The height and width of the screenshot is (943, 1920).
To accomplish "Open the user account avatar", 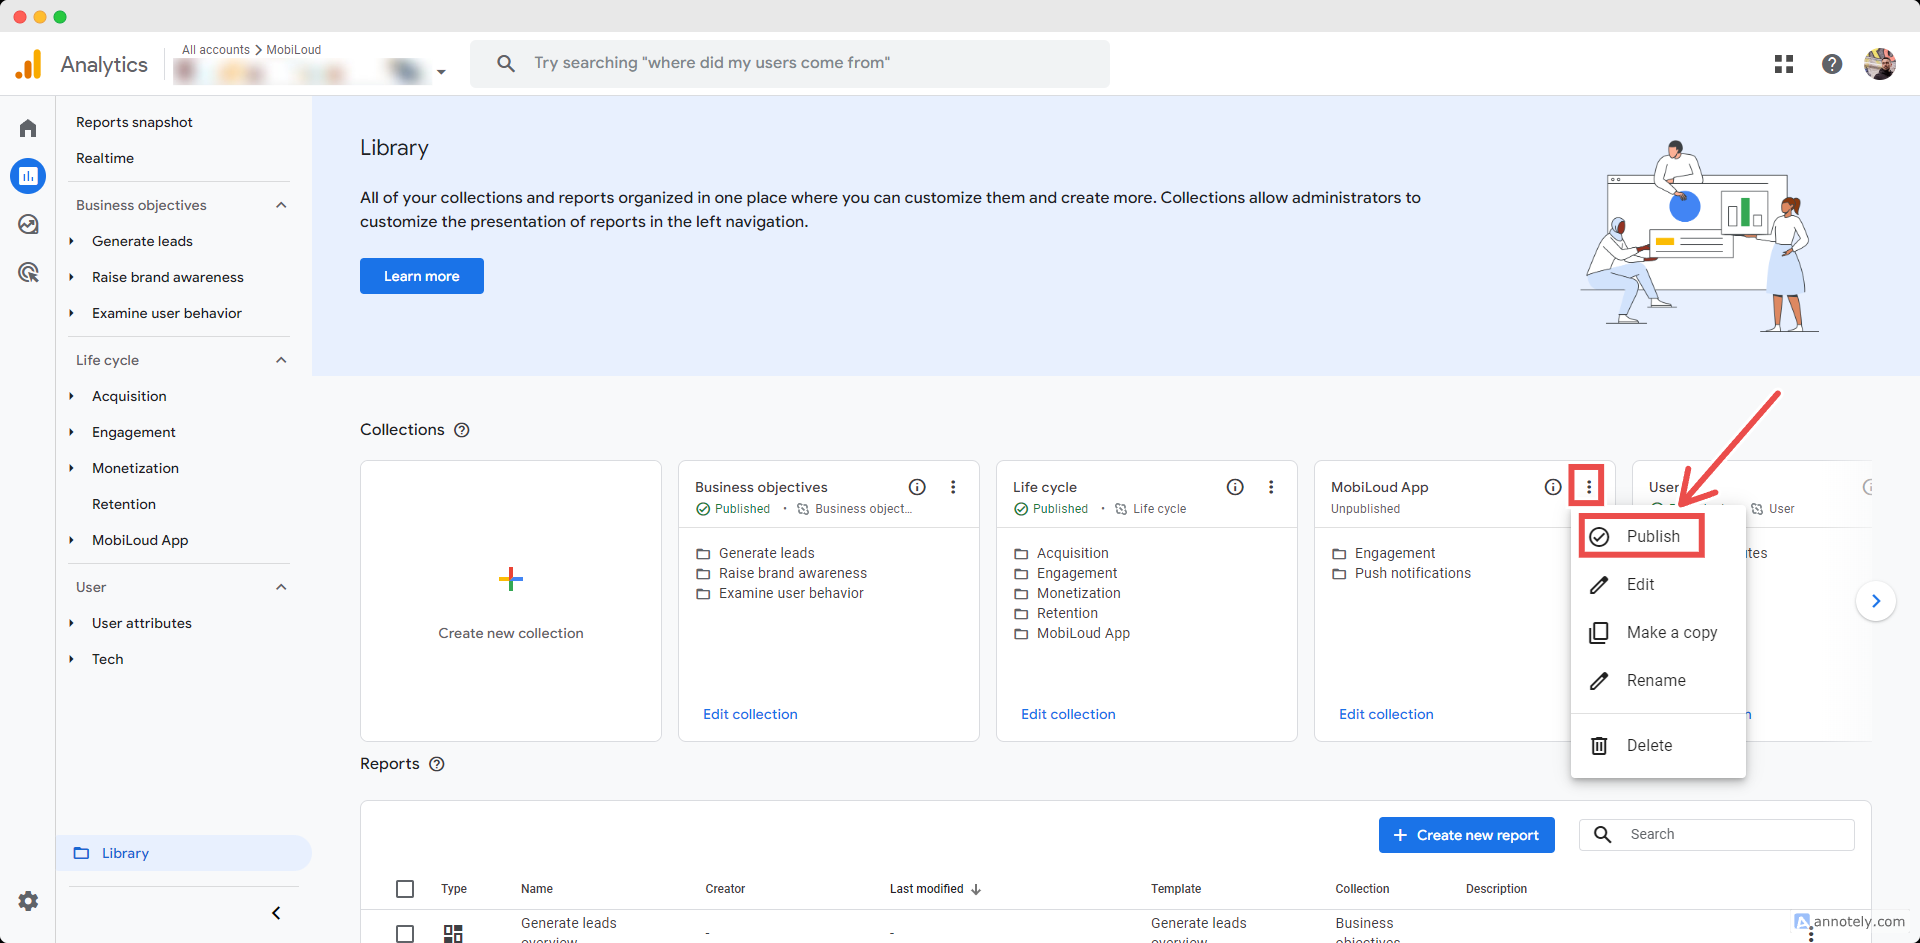I will click(x=1880, y=64).
